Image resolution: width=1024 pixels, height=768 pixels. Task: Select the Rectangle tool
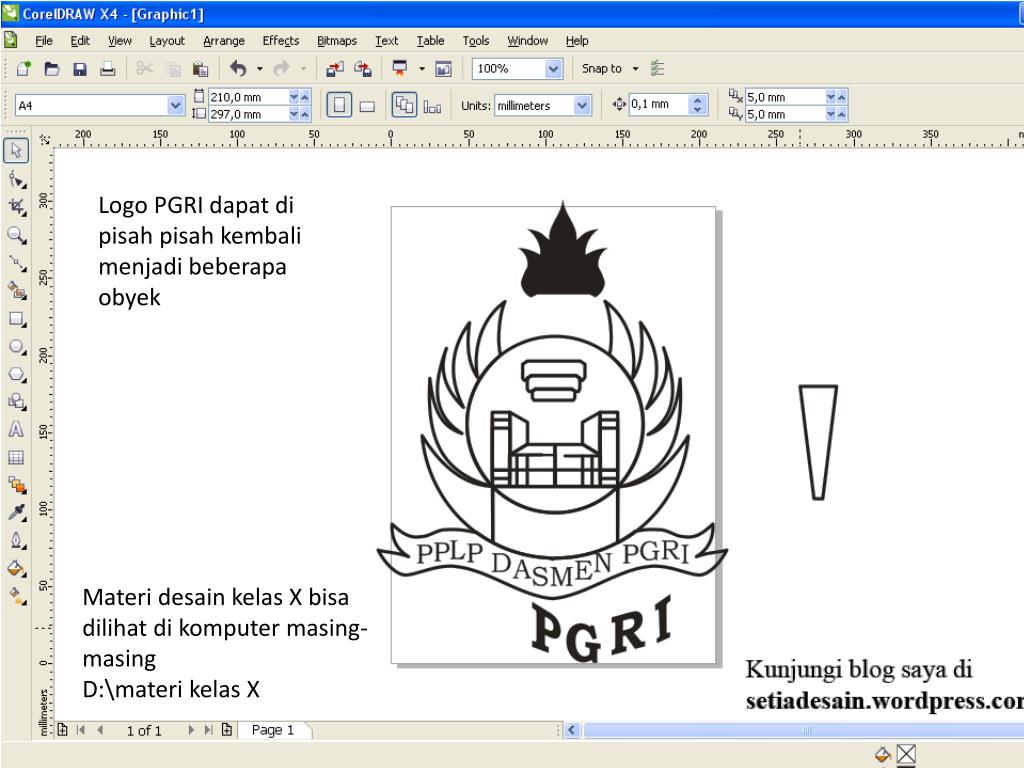click(16, 319)
